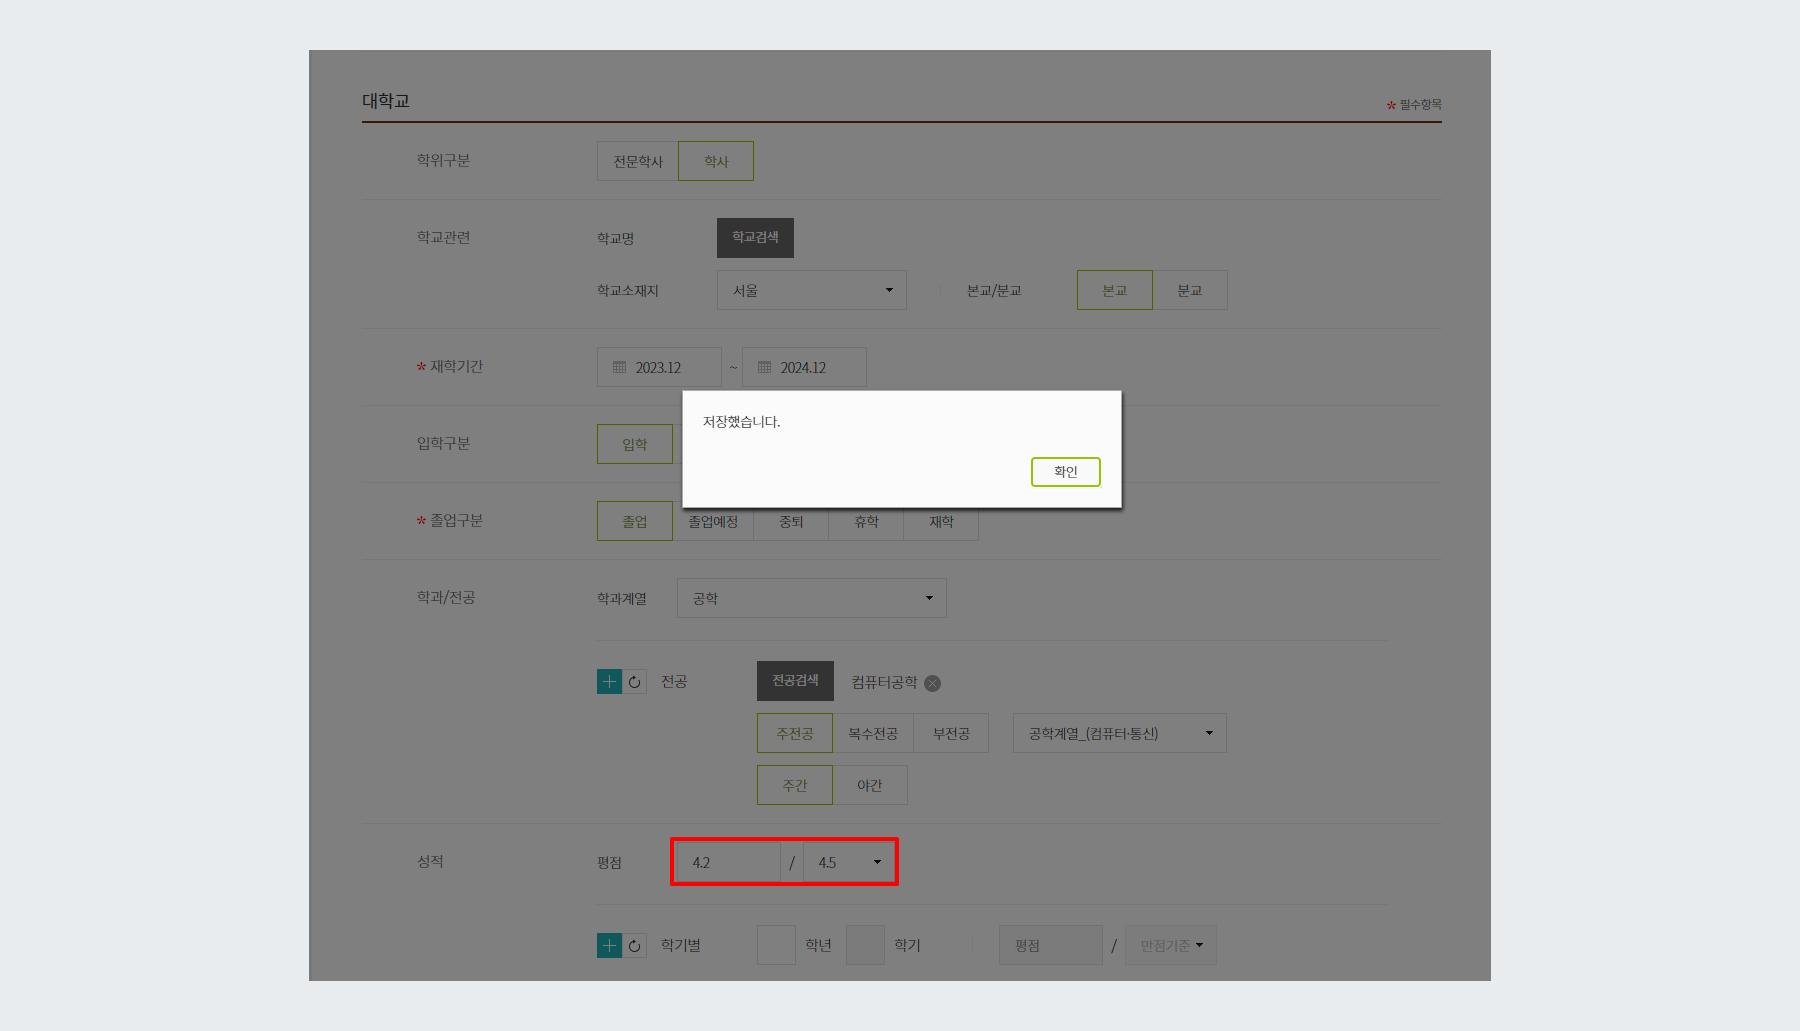Open the 공학계열_(컴퓨터·통신) dropdown
This screenshot has height=1031, width=1800.
click(1120, 733)
